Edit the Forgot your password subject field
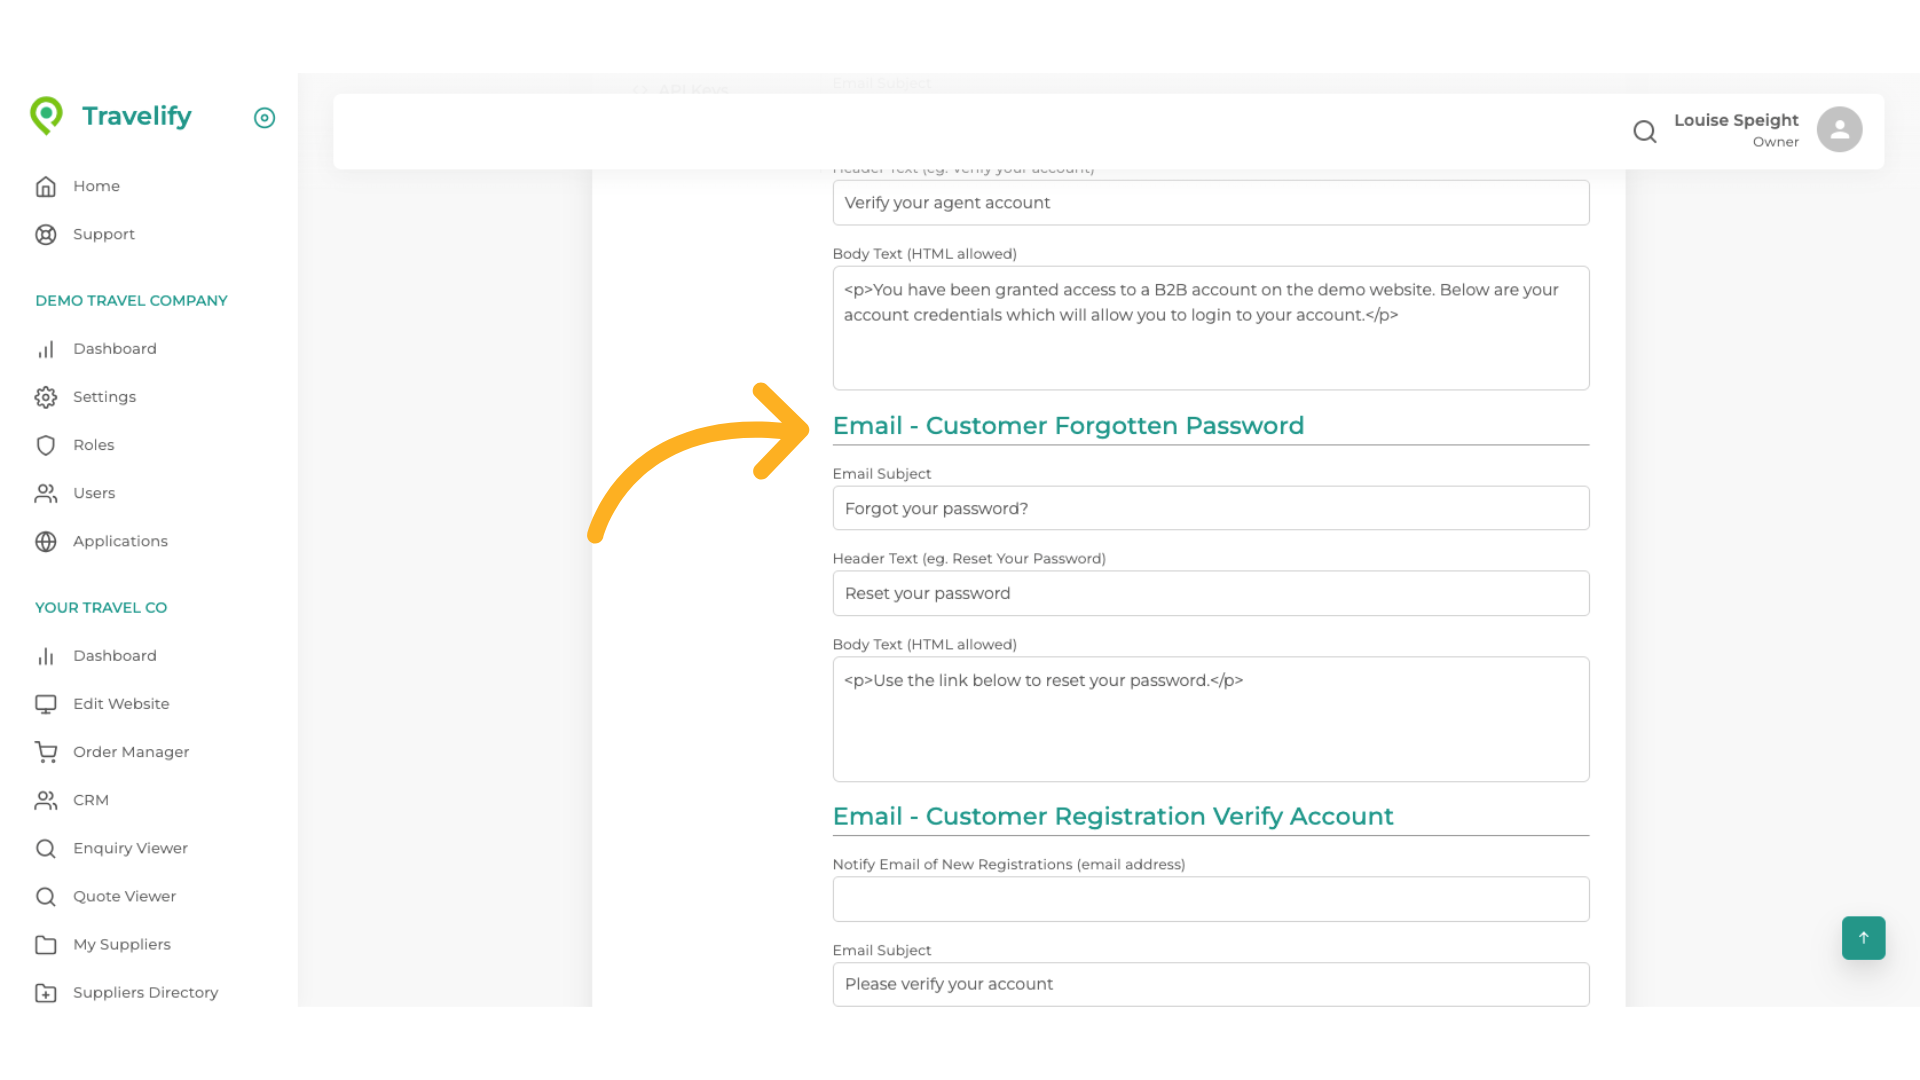1920x1080 pixels. [1210, 508]
